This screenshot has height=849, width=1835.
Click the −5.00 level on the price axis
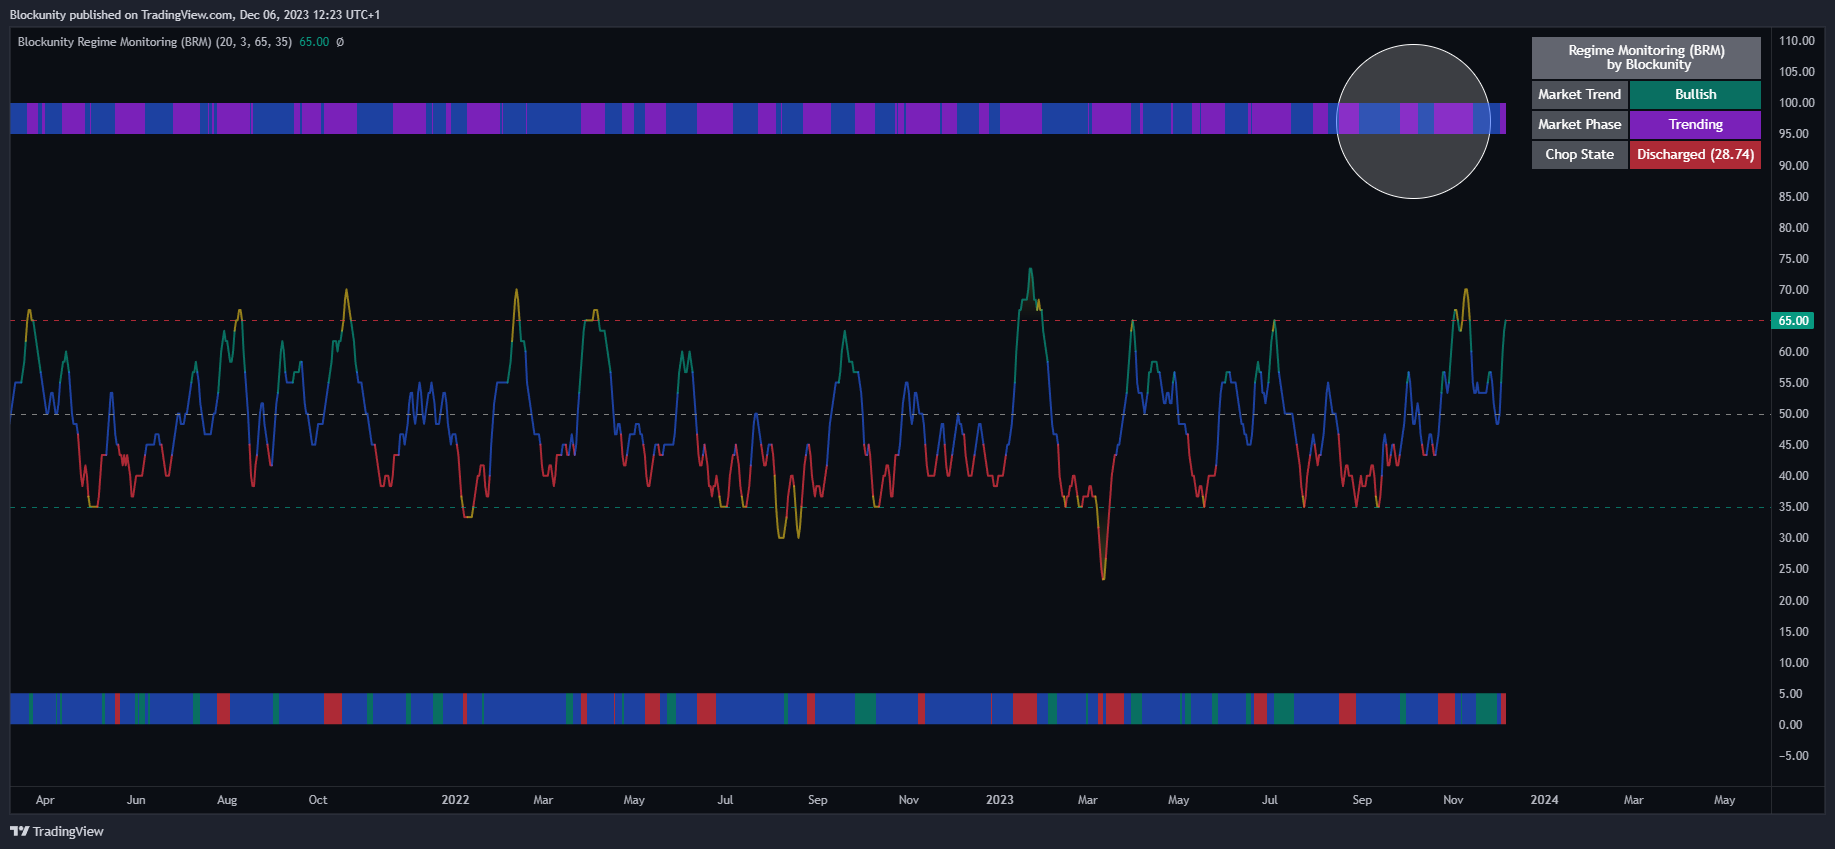1793,756
